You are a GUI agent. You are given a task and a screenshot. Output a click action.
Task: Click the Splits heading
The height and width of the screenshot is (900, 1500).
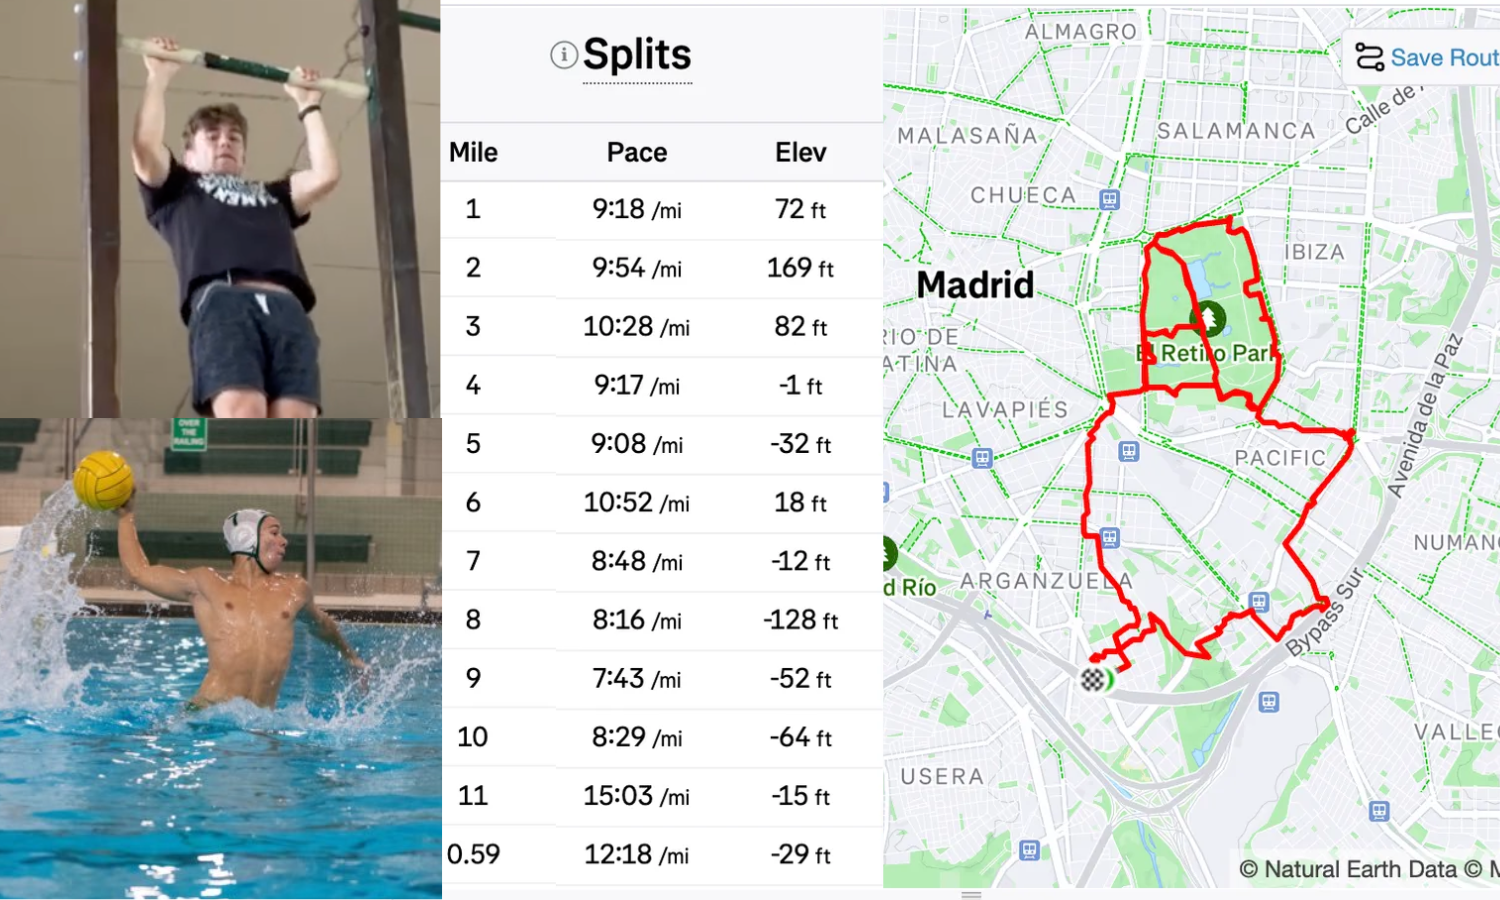[637, 55]
